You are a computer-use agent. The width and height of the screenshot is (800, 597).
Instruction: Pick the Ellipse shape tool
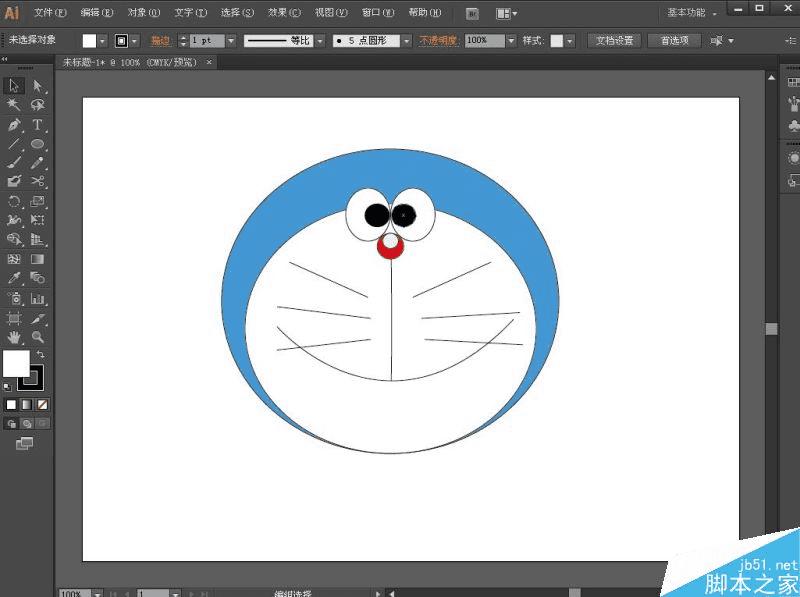37,144
